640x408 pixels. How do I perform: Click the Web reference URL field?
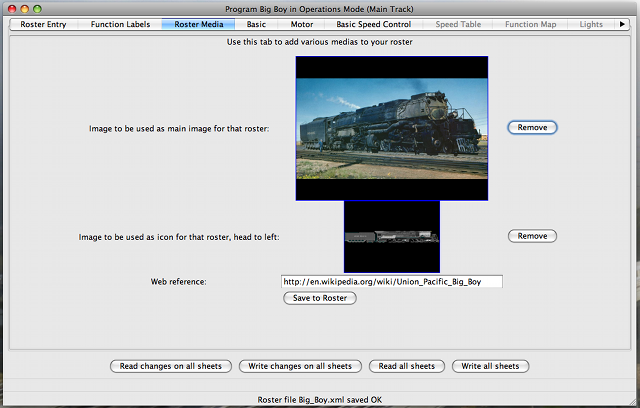point(392,282)
